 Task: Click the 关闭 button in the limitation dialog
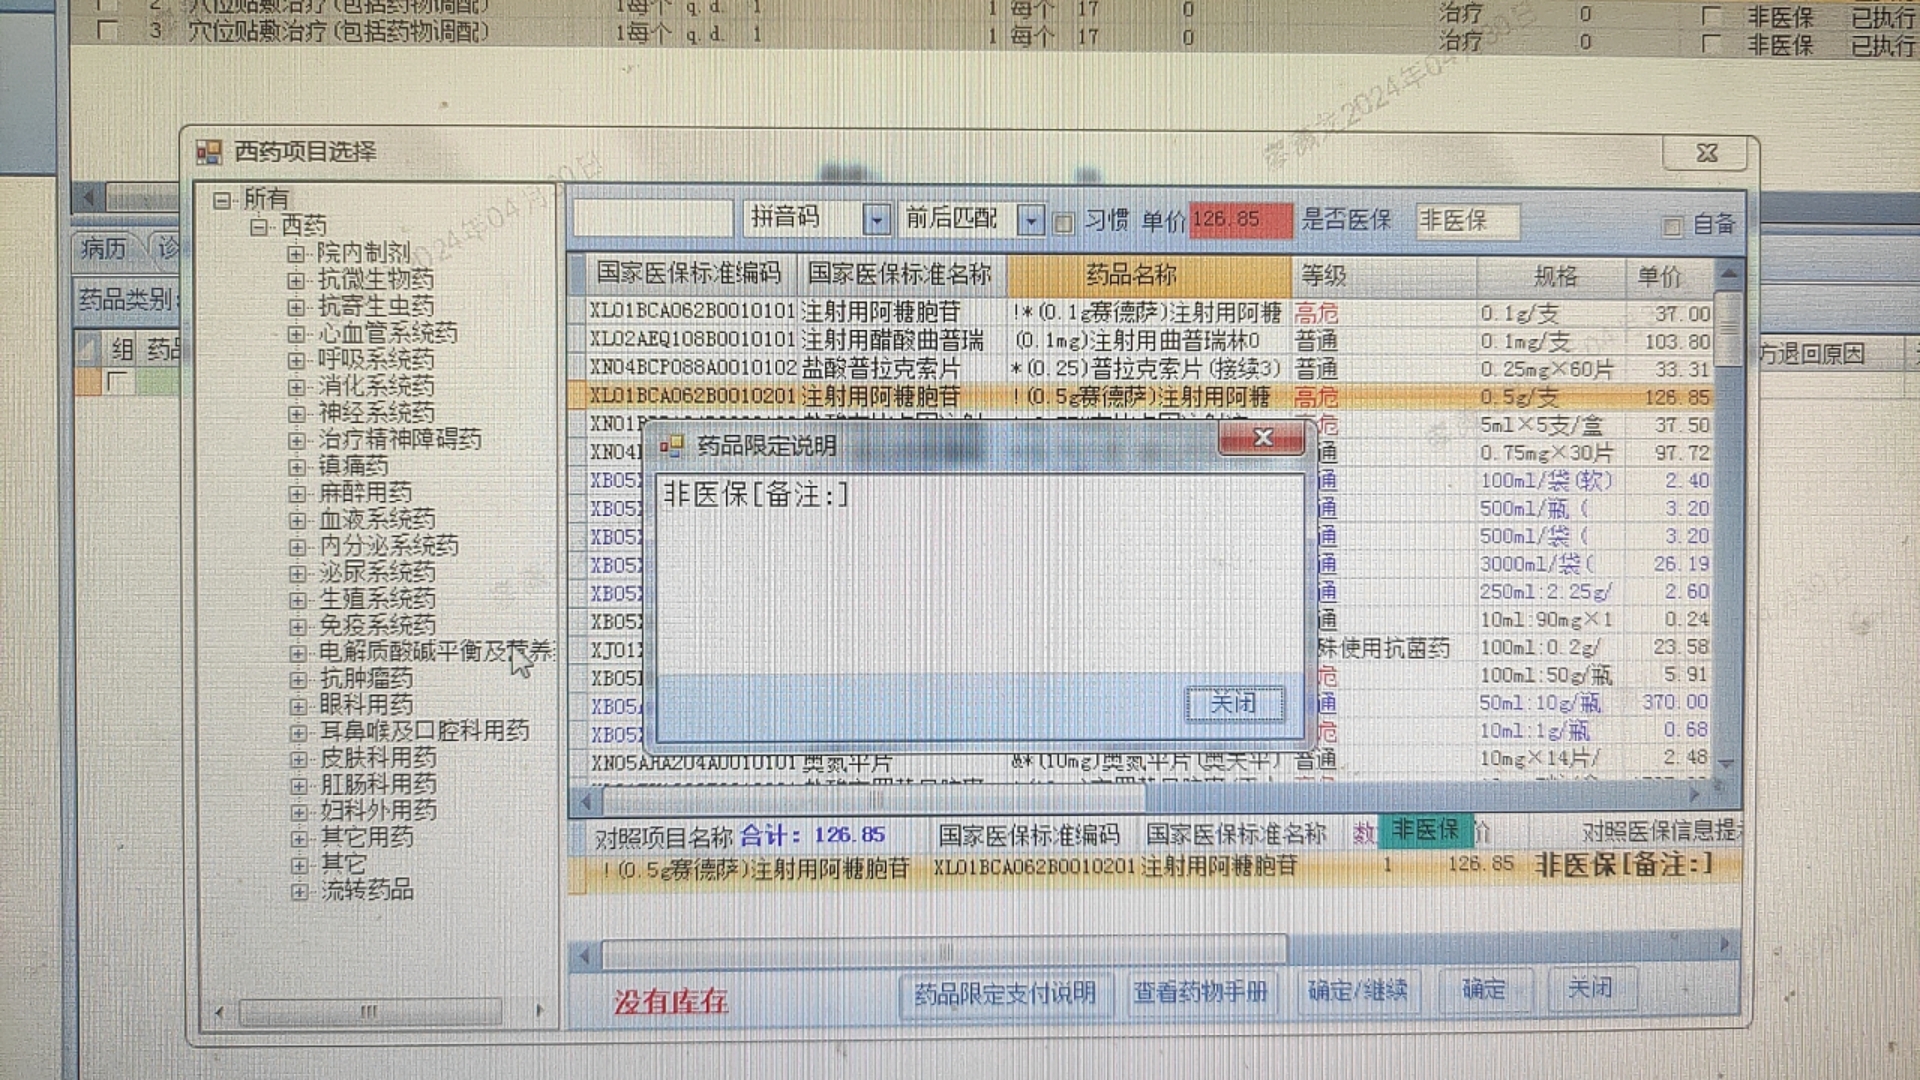[1233, 703]
